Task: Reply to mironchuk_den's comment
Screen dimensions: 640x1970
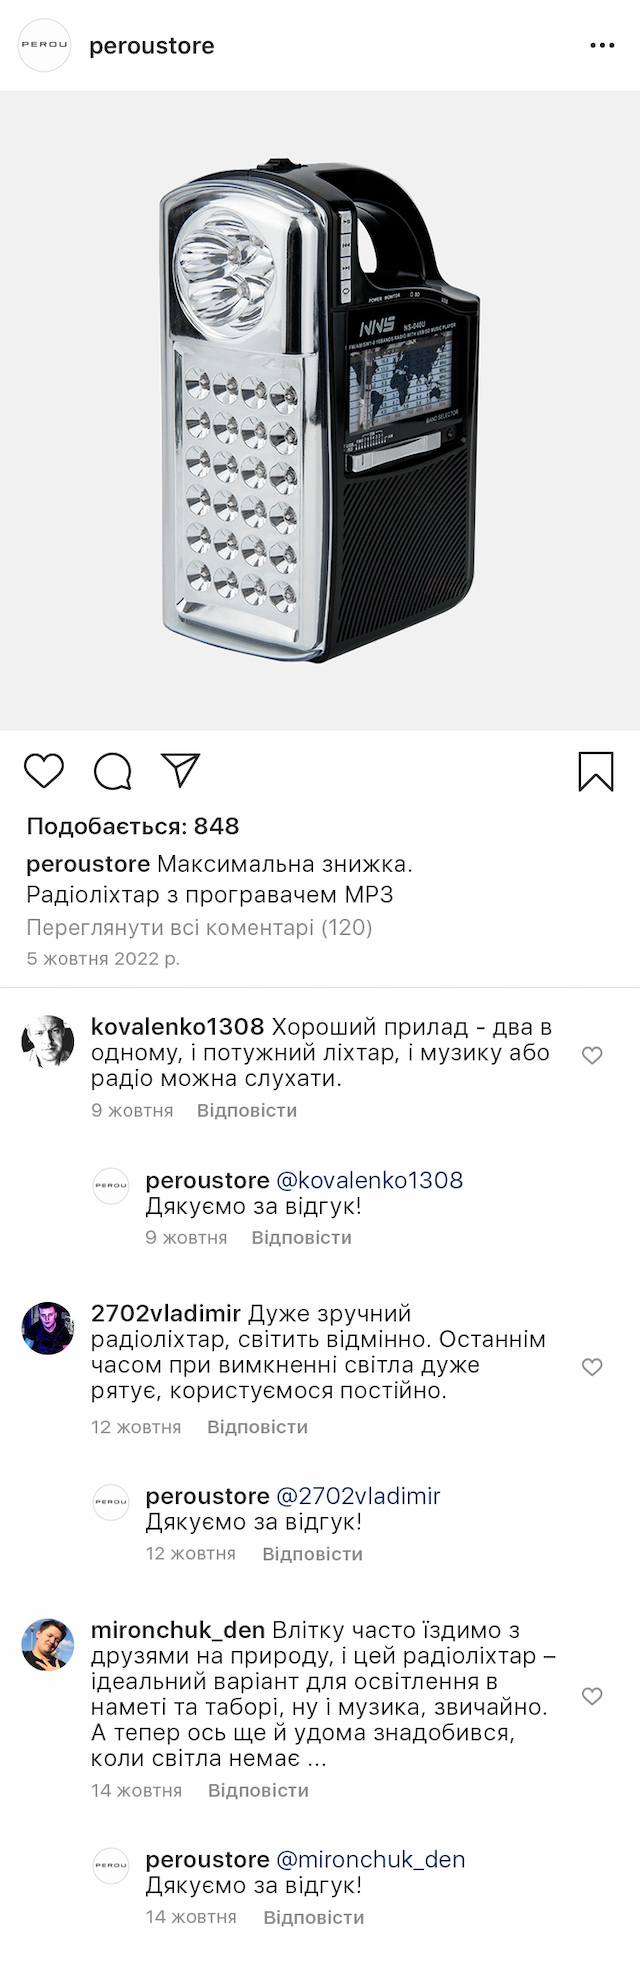Action: click(258, 1790)
